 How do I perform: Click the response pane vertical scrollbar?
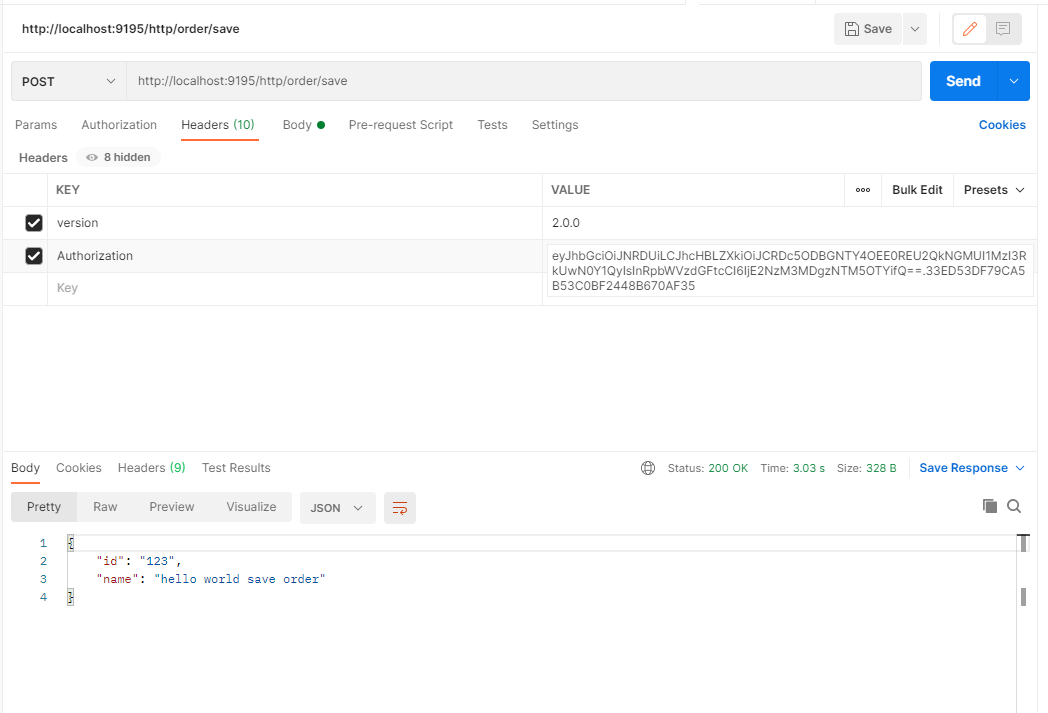click(x=1023, y=596)
